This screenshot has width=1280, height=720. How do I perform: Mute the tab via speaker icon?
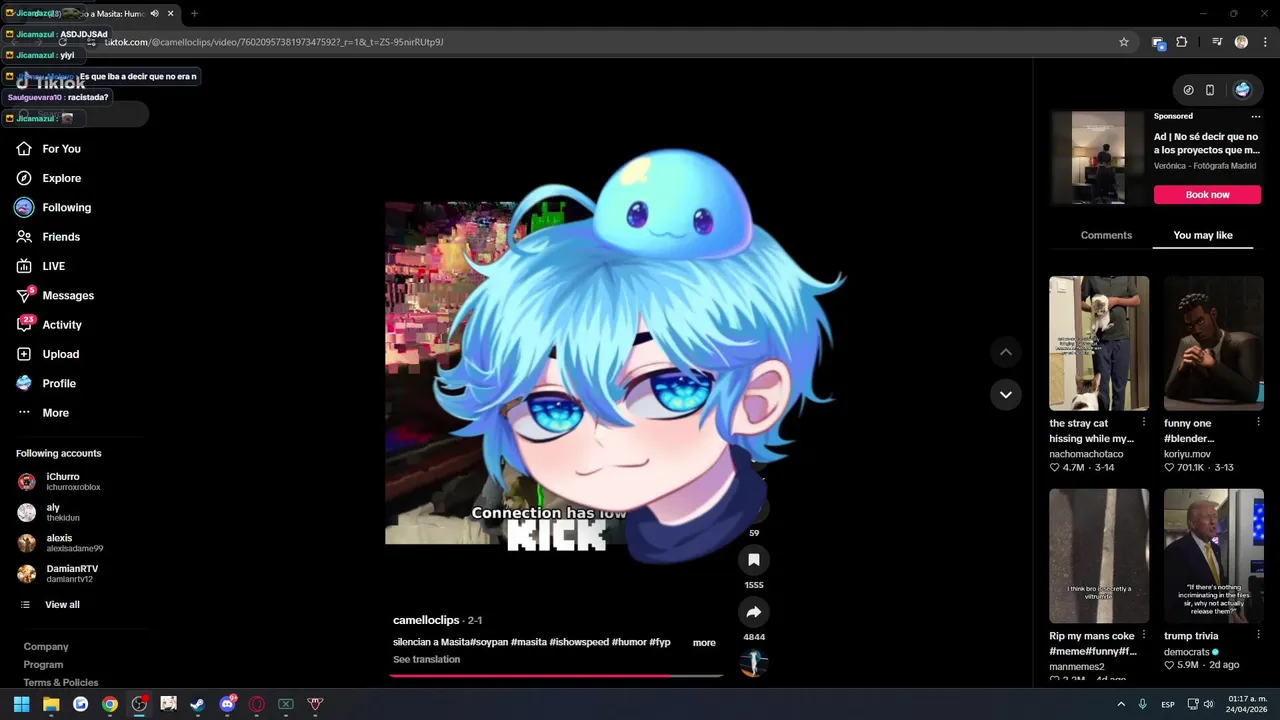click(154, 14)
